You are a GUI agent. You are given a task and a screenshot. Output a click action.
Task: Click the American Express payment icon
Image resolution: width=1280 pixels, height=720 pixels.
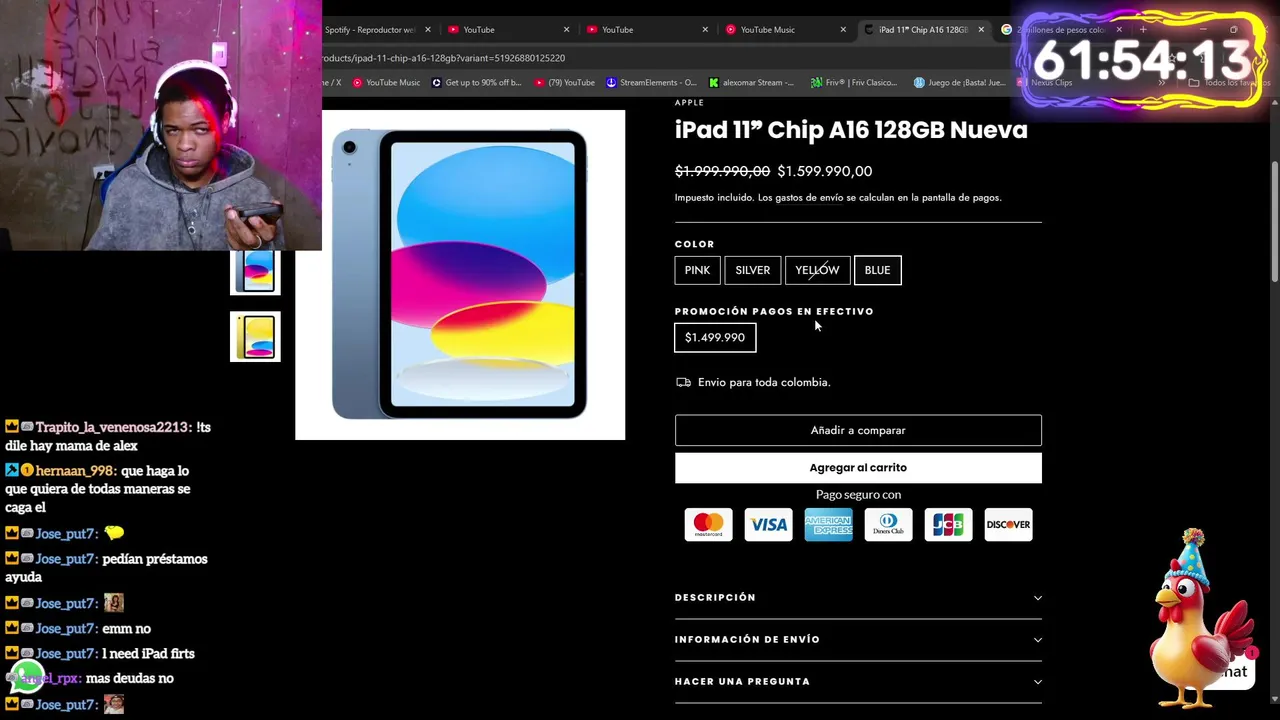point(828,525)
